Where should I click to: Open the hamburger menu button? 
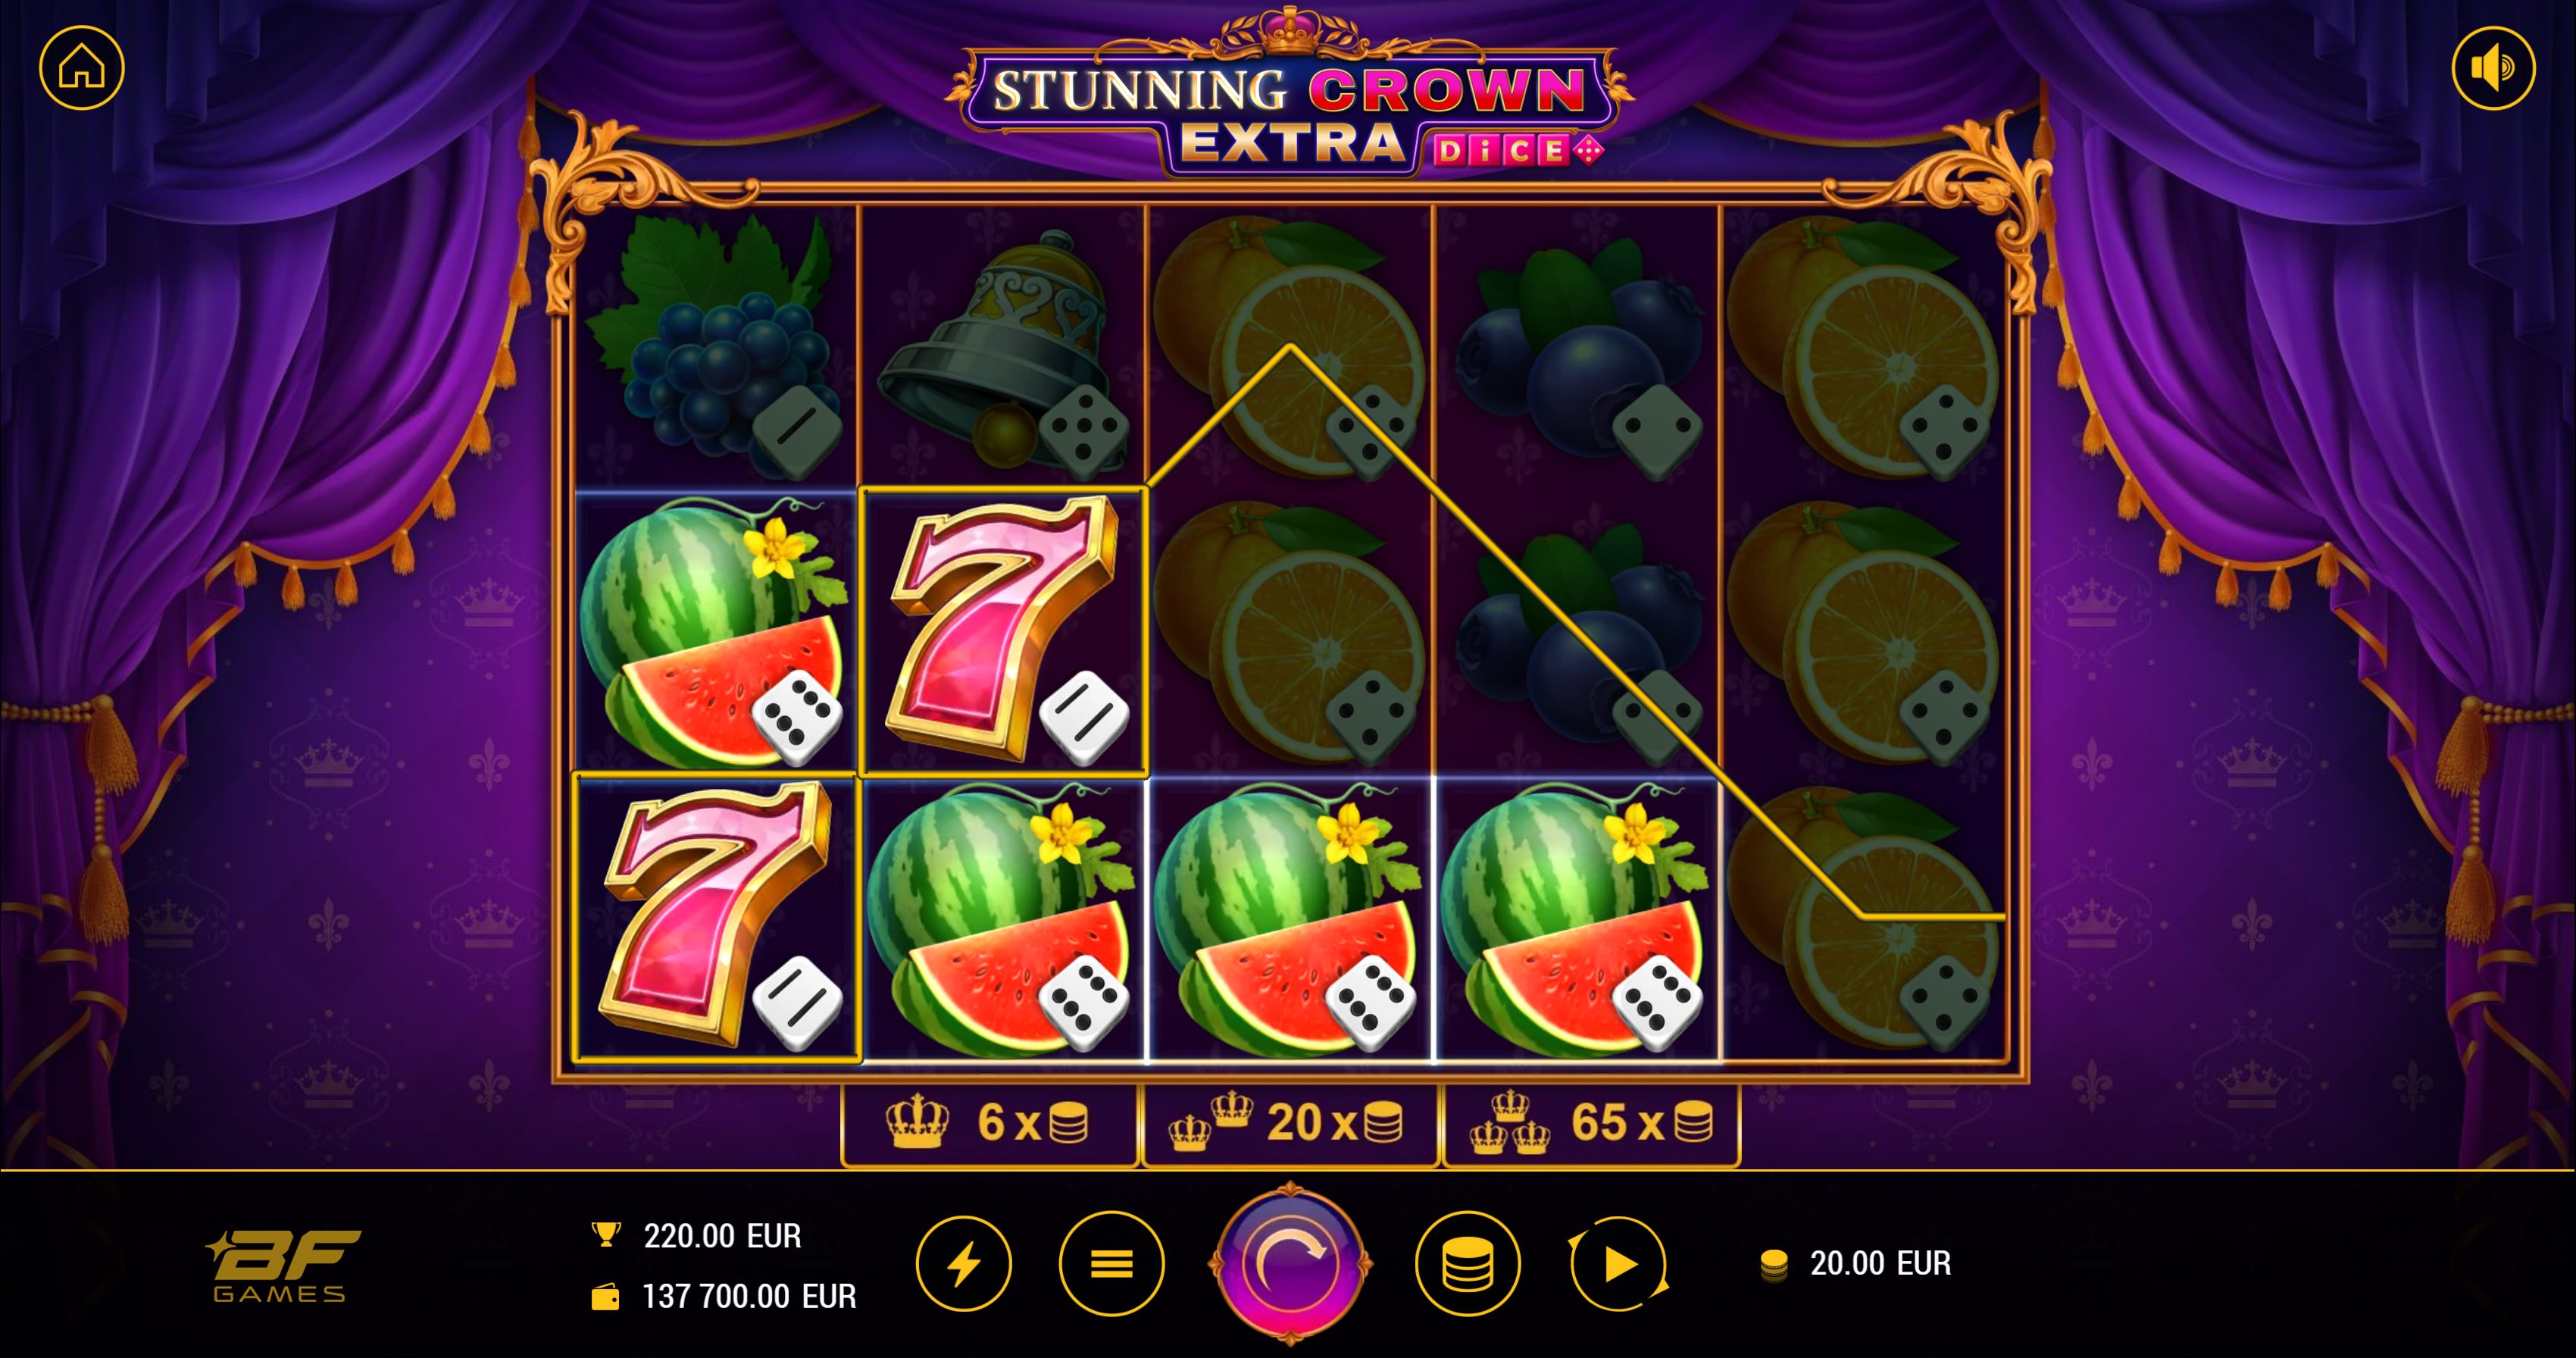pos(1111,1264)
